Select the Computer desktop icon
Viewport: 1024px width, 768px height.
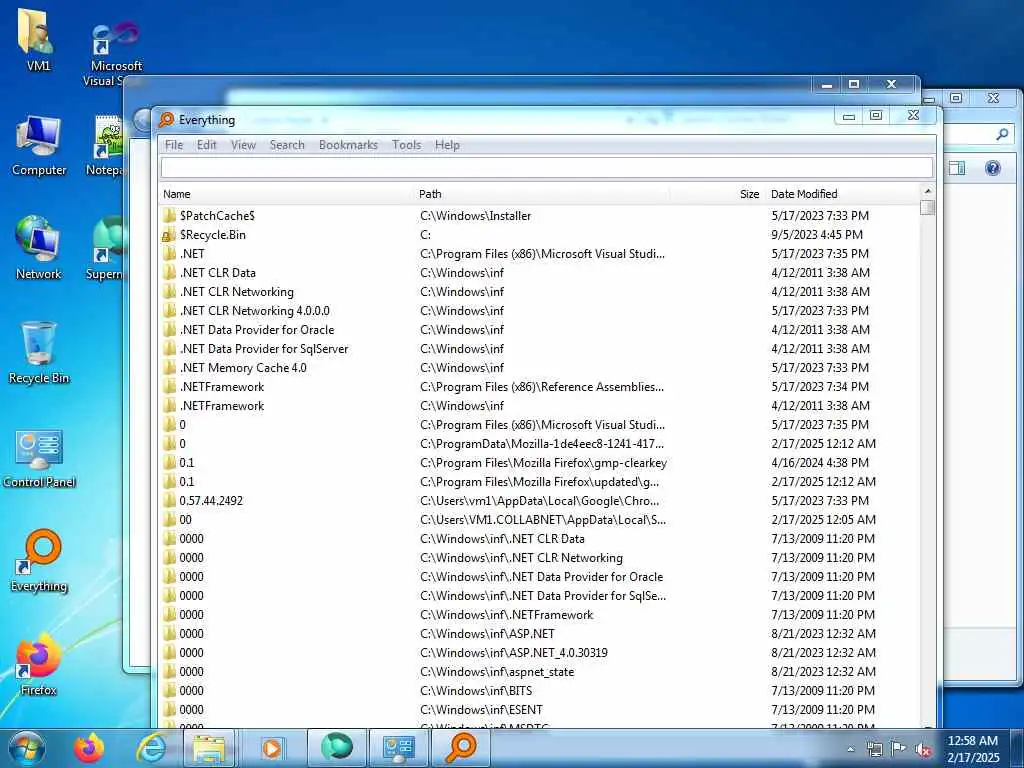click(39, 145)
